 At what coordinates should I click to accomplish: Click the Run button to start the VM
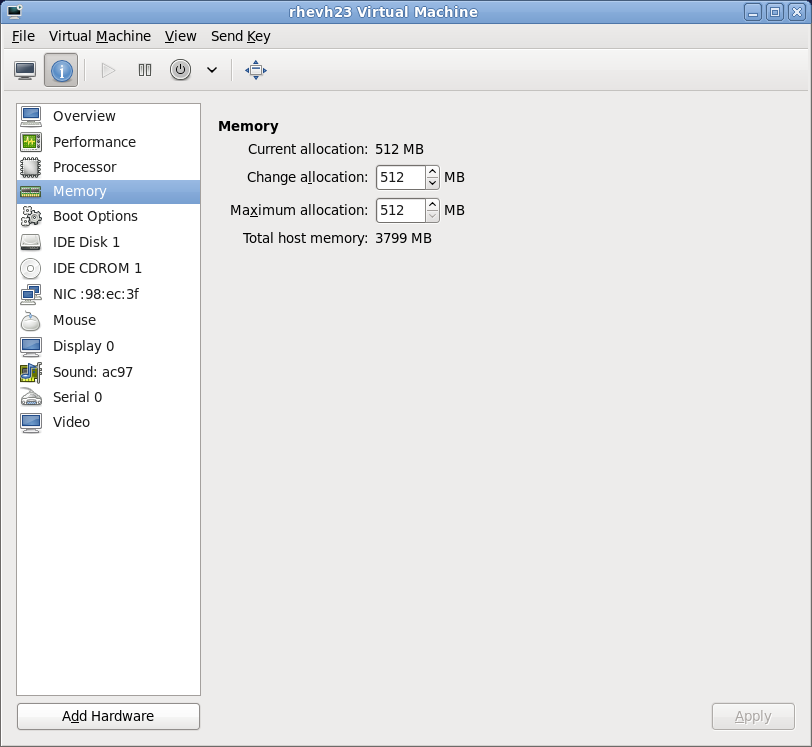108,70
